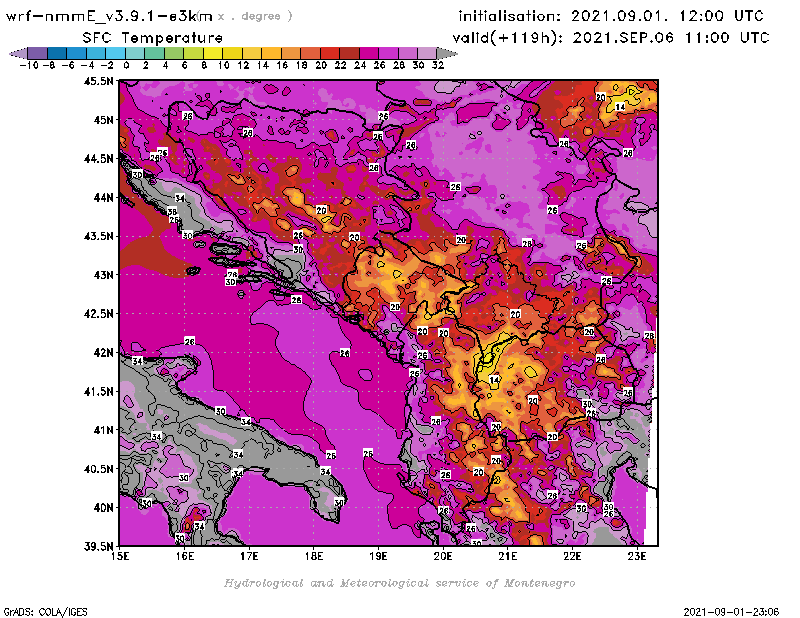The width and height of the screenshot is (800, 618).
Task: Click the 43N latitude axis label
Action: coord(103,275)
